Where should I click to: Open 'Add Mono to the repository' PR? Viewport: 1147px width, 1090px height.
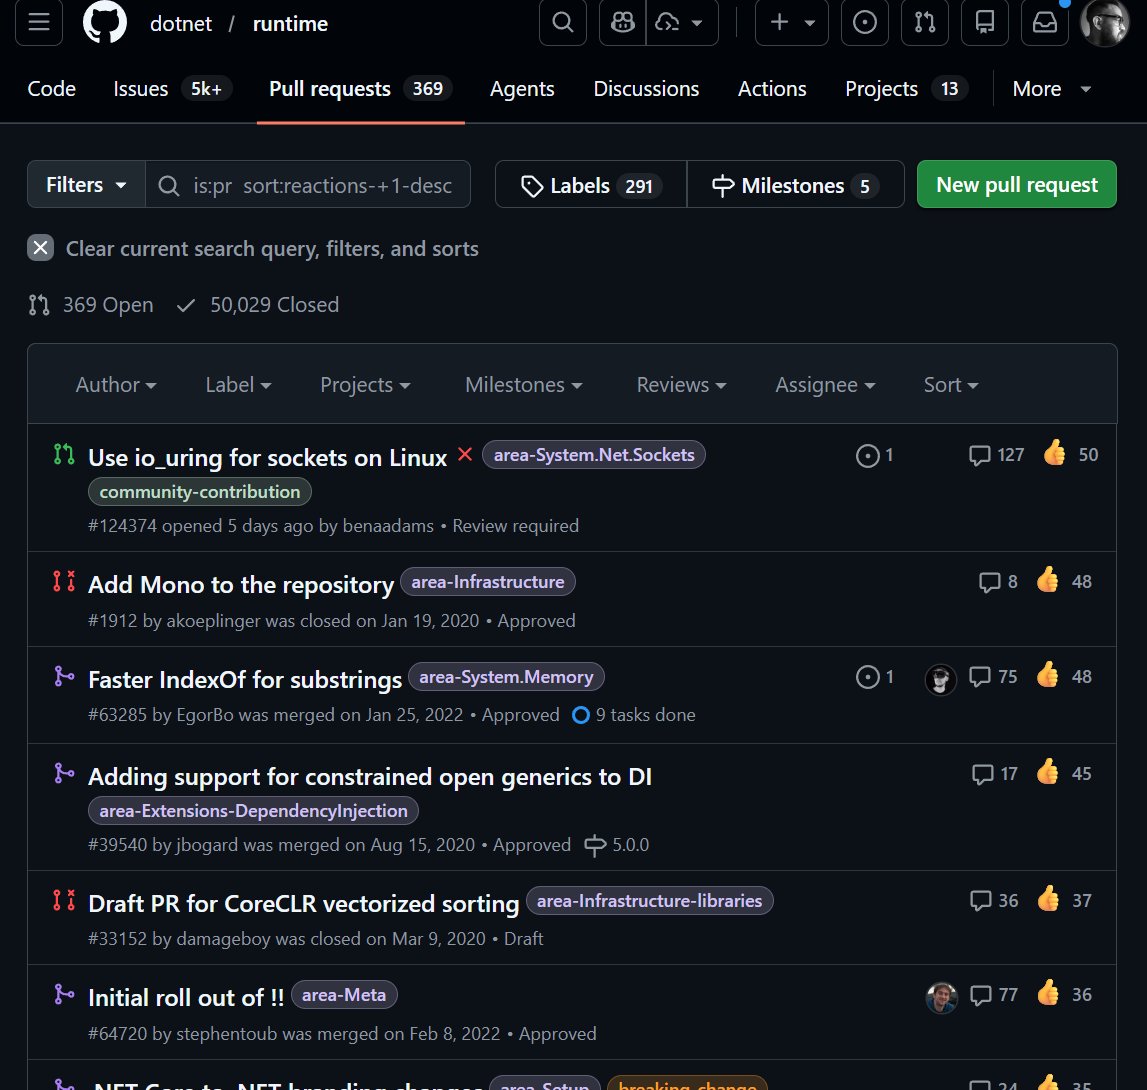pyautogui.click(x=241, y=585)
